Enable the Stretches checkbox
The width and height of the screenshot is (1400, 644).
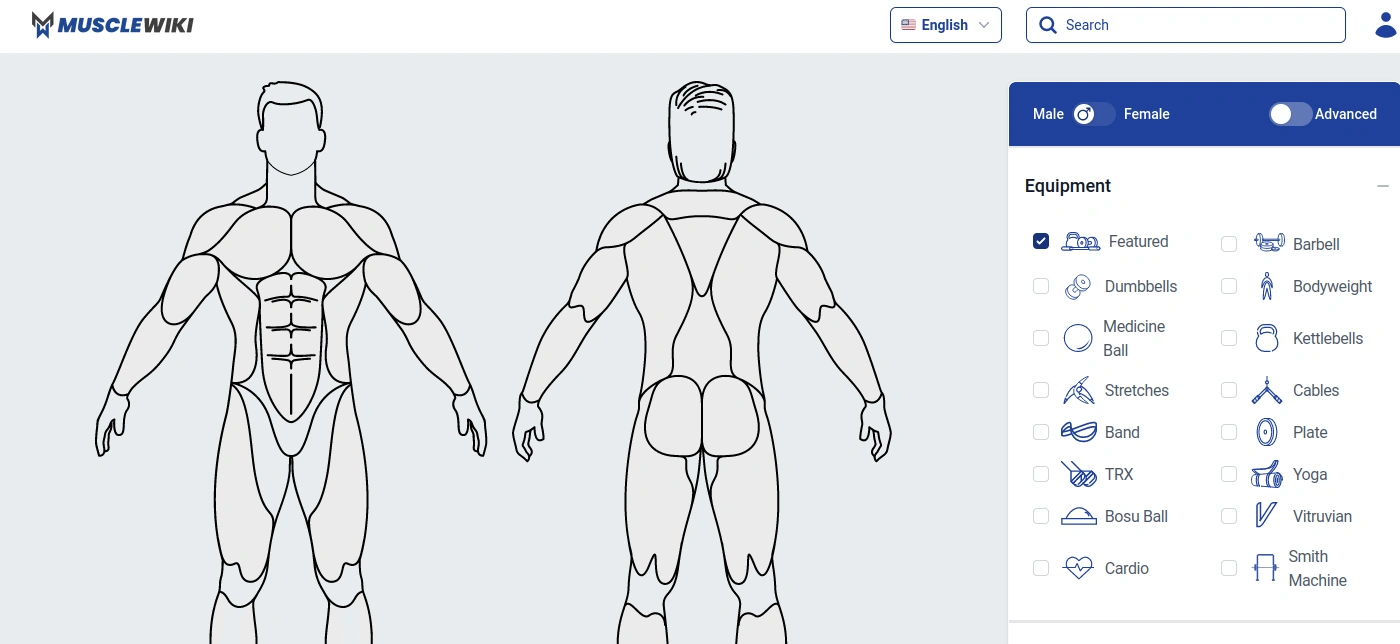click(x=1041, y=390)
